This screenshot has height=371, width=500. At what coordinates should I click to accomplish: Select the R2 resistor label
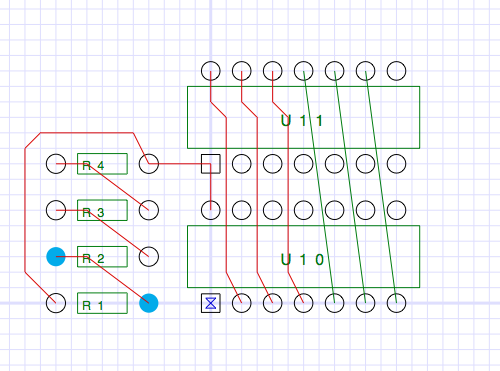[x=93, y=258]
